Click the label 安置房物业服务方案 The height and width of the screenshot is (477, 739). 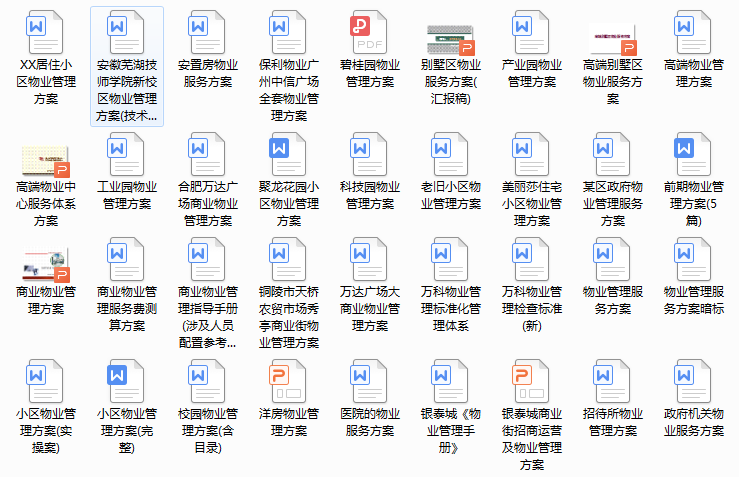pyautogui.click(x=208, y=73)
